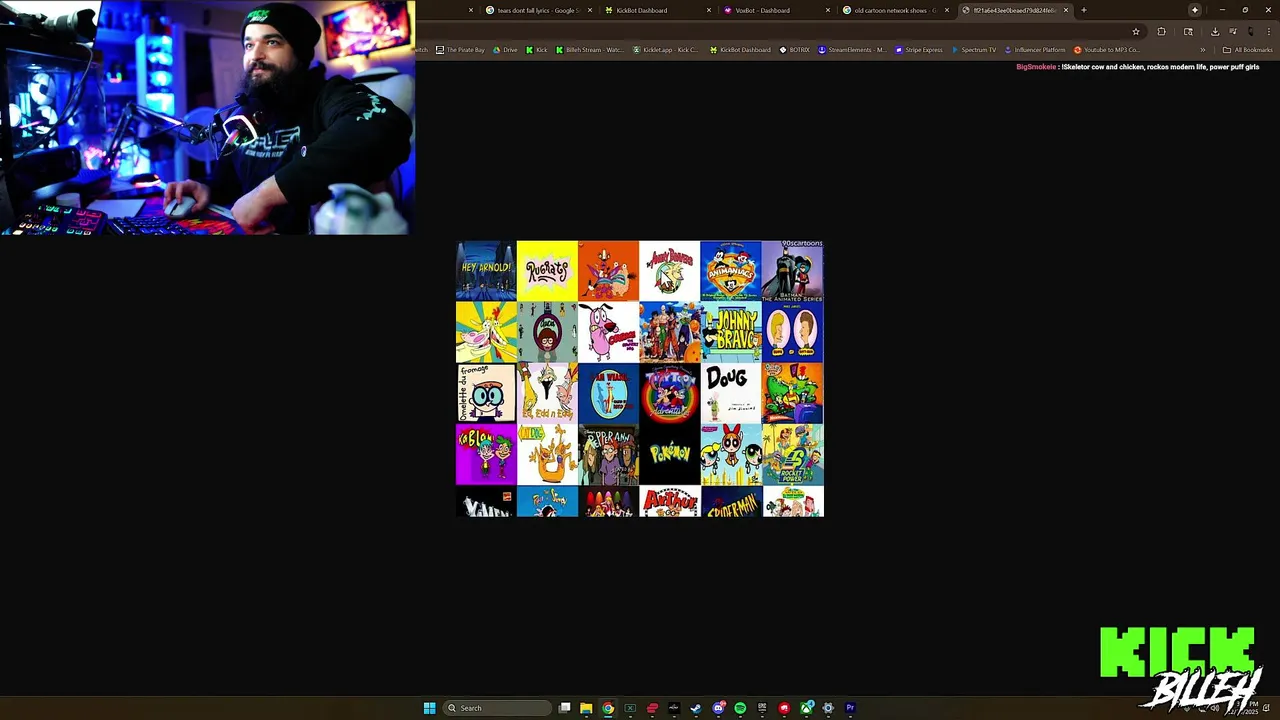
Task: Open the KickBot Dashboard bookmark
Action: [x=740, y=50]
